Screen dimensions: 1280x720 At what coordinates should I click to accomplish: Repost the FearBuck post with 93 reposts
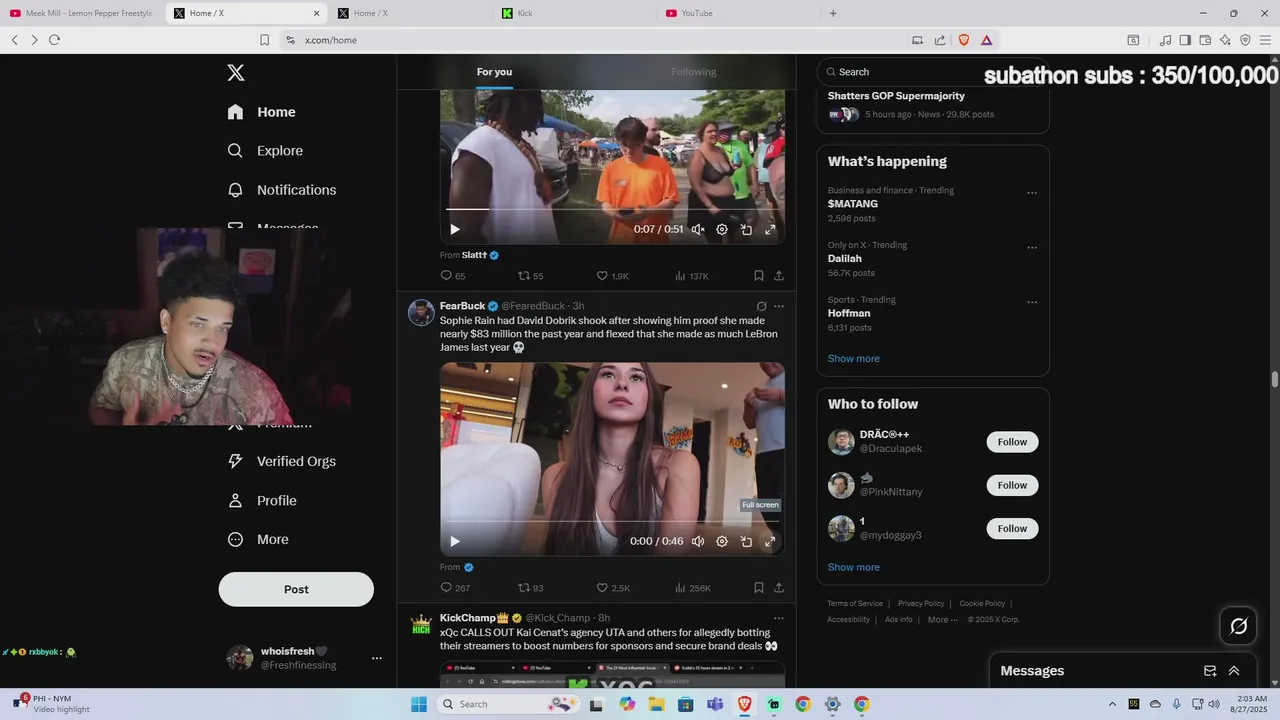click(530, 588)
